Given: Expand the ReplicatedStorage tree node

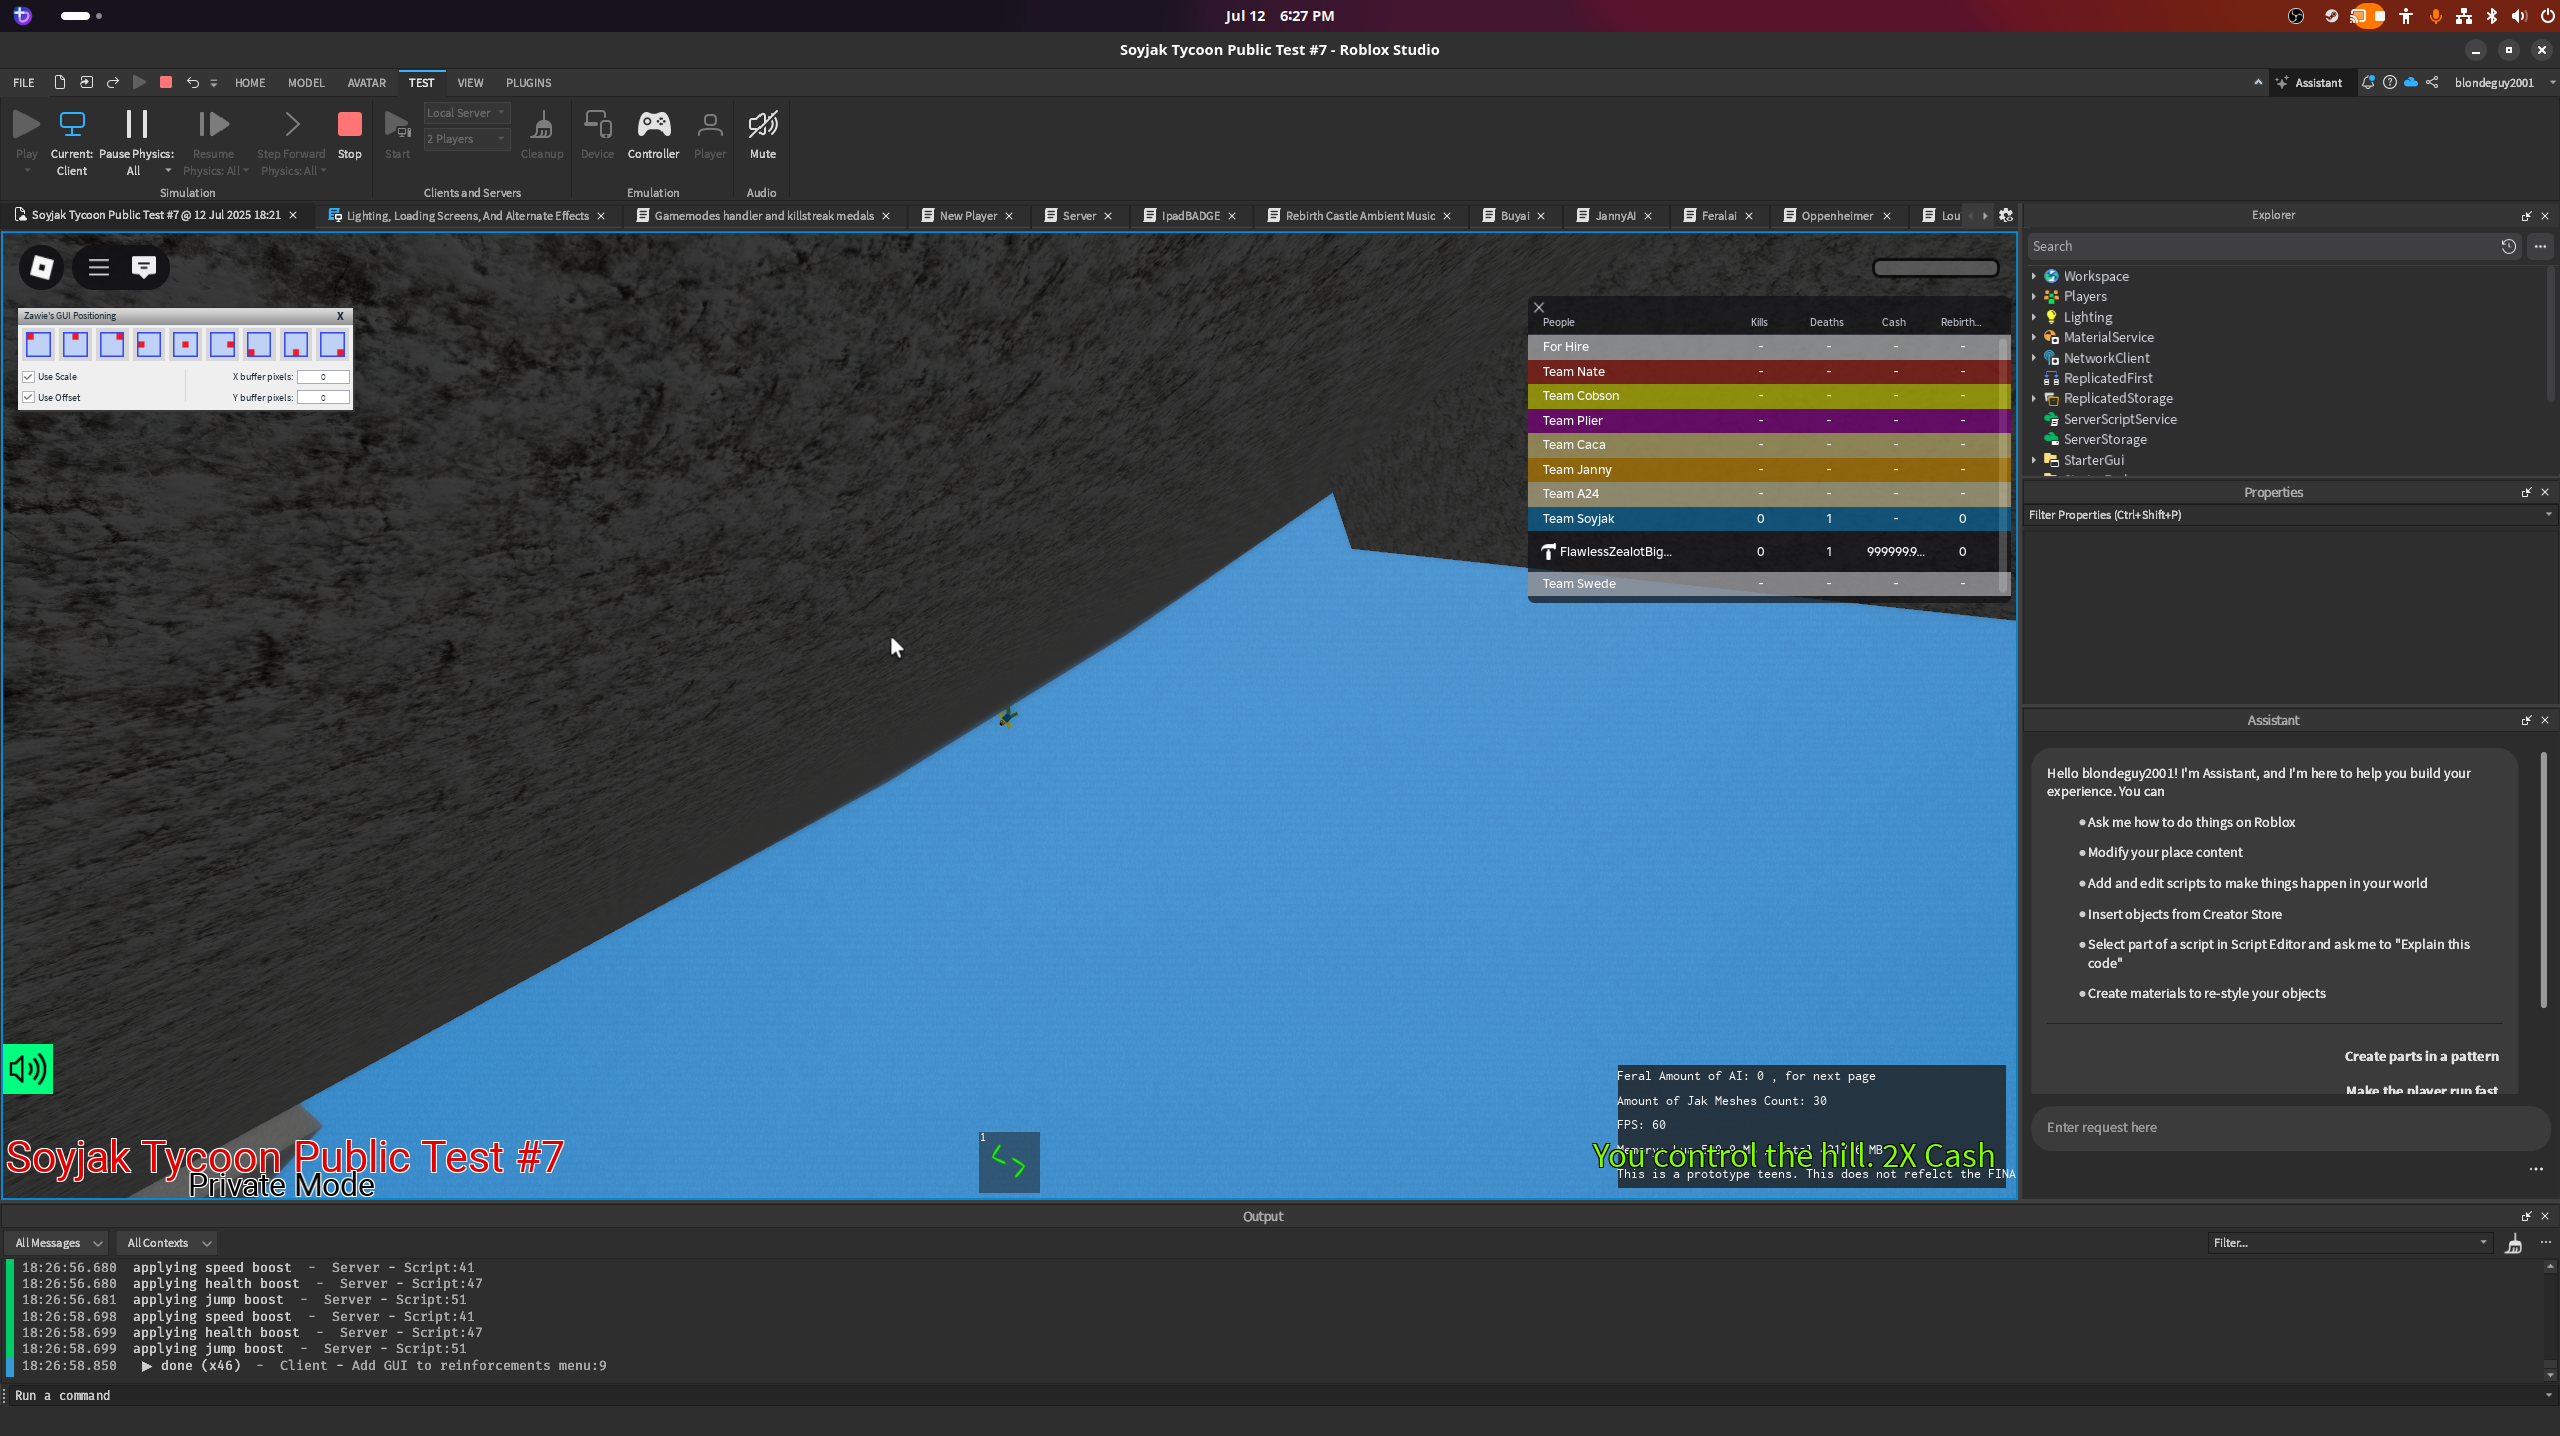Looking at the screenshot, I should [x=2034, y=398].
